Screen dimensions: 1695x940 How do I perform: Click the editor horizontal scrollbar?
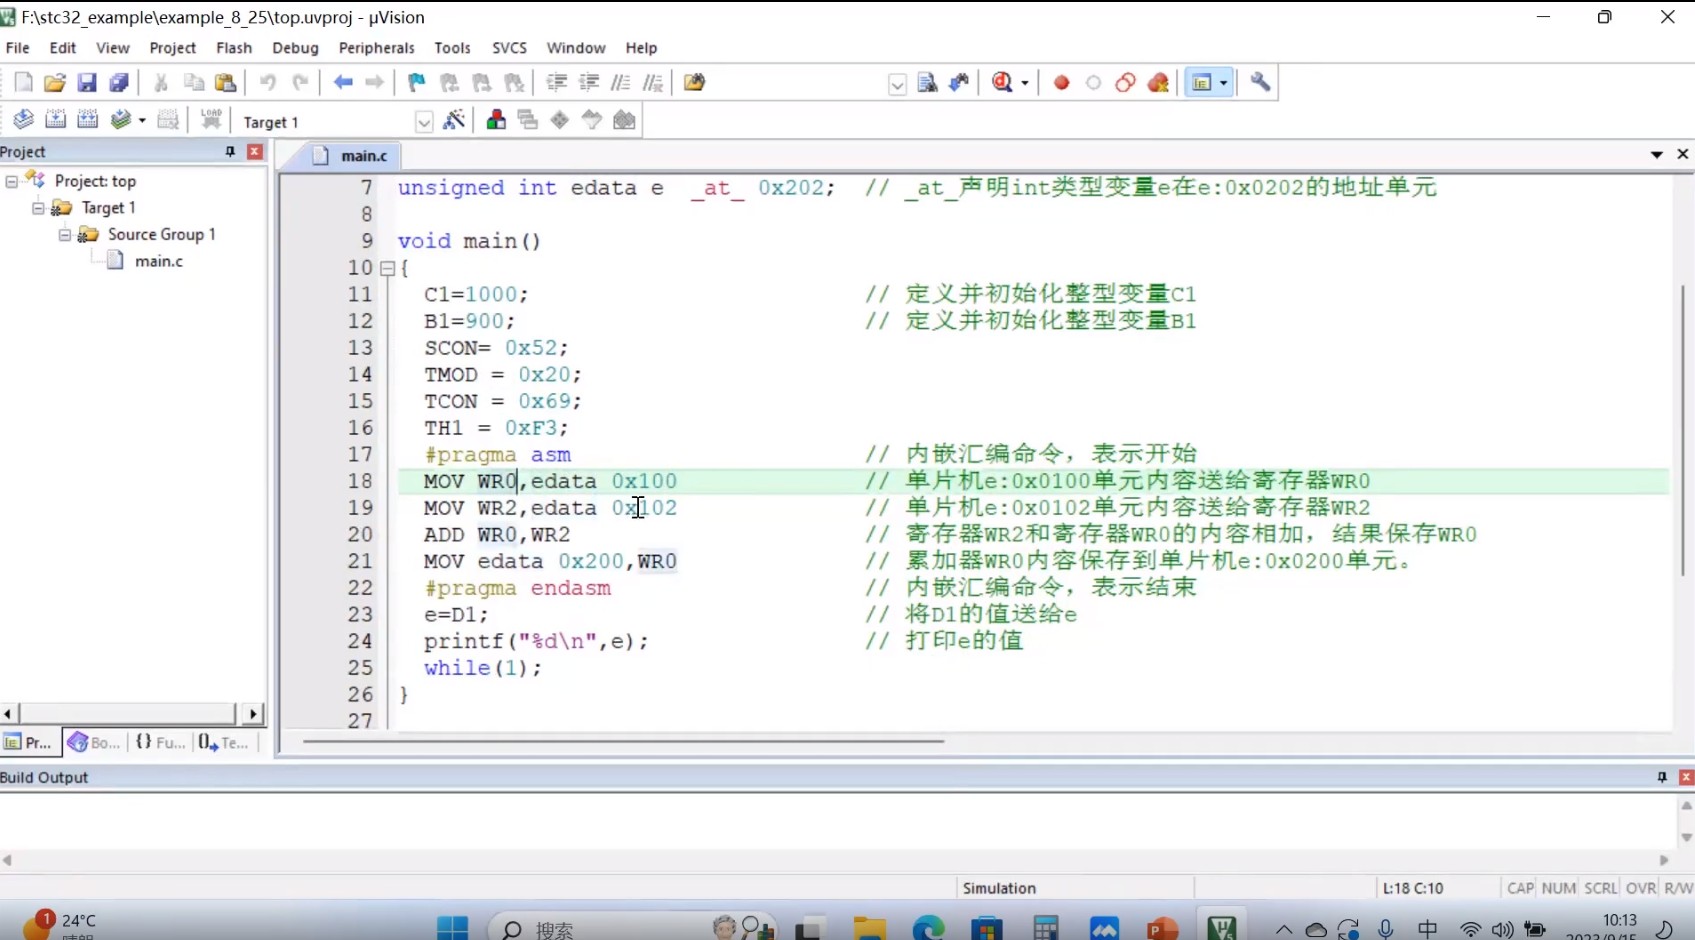622,742
